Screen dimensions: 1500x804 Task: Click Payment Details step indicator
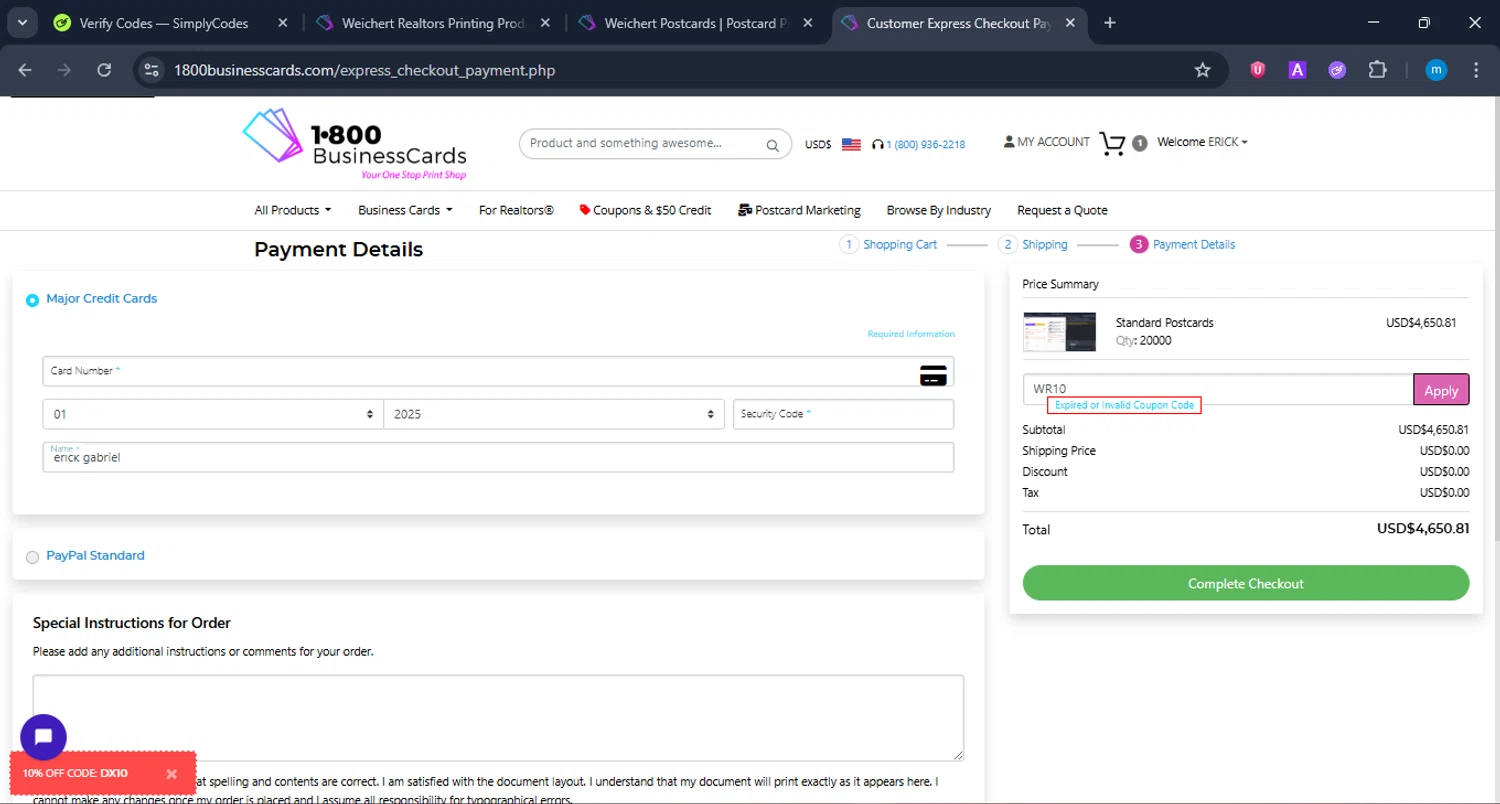[x=1182, y=244]
